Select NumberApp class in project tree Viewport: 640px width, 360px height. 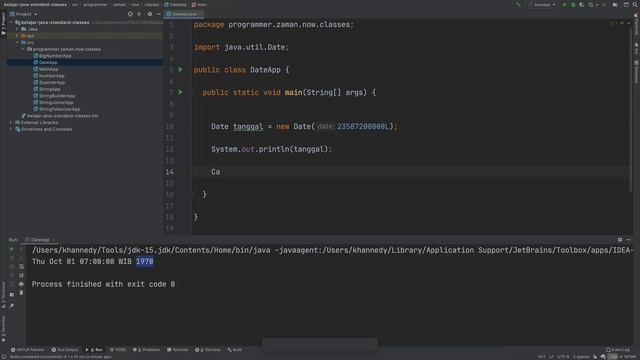(51, 76)
